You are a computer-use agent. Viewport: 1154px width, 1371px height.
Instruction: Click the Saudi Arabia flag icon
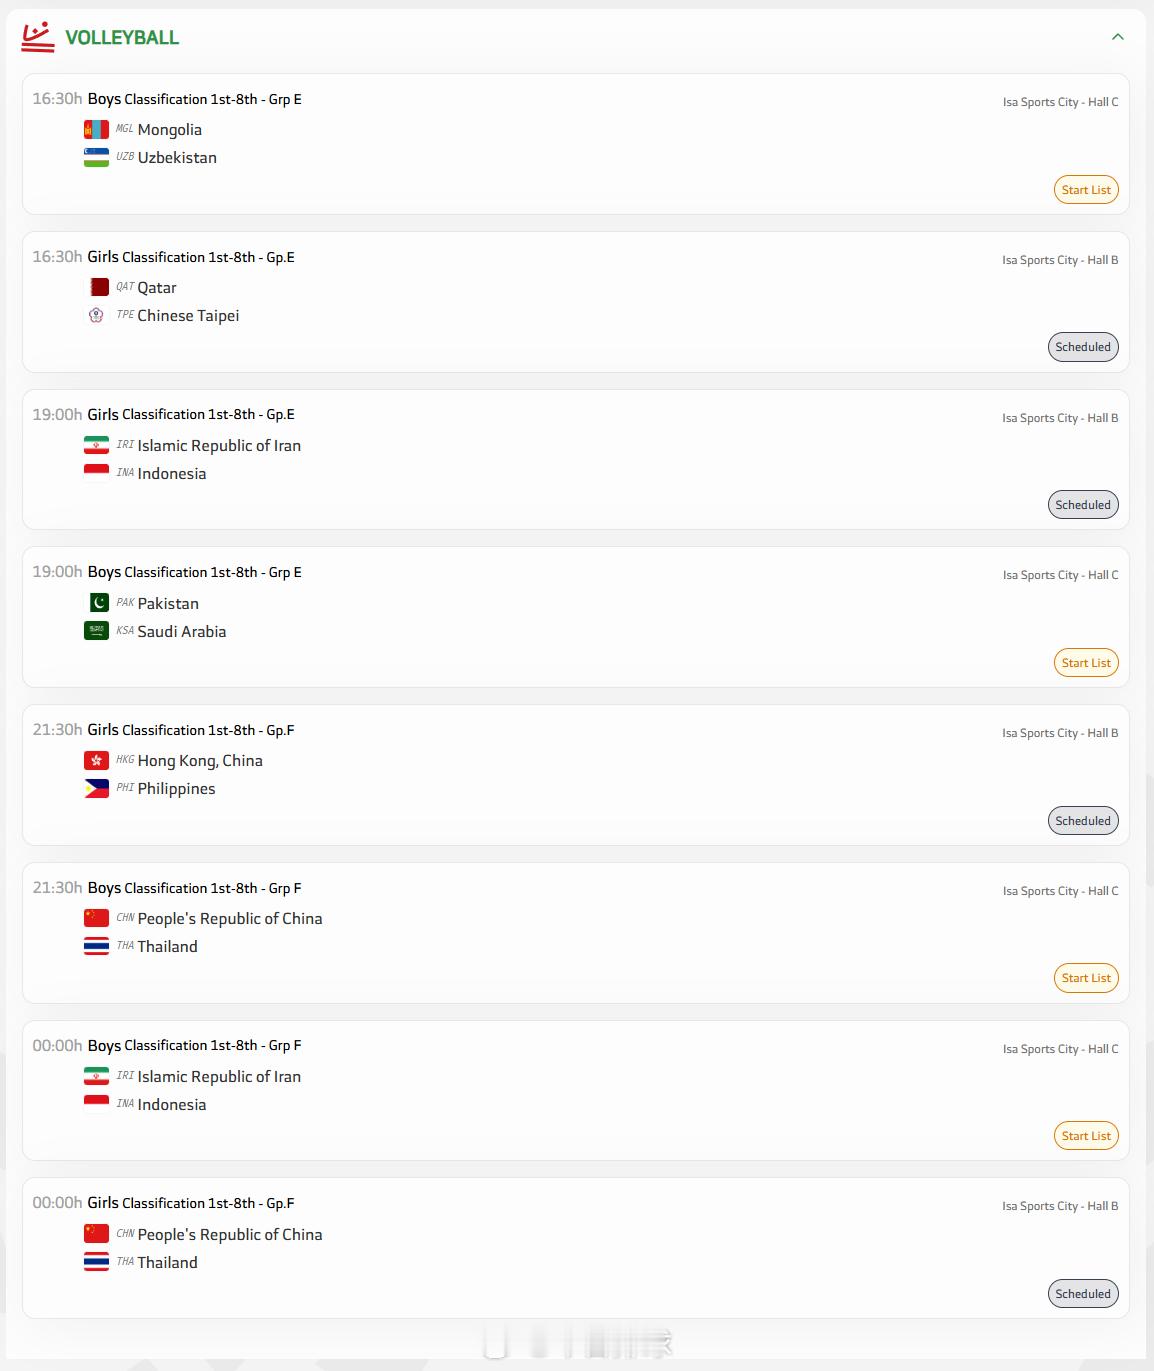pos(96,631)
